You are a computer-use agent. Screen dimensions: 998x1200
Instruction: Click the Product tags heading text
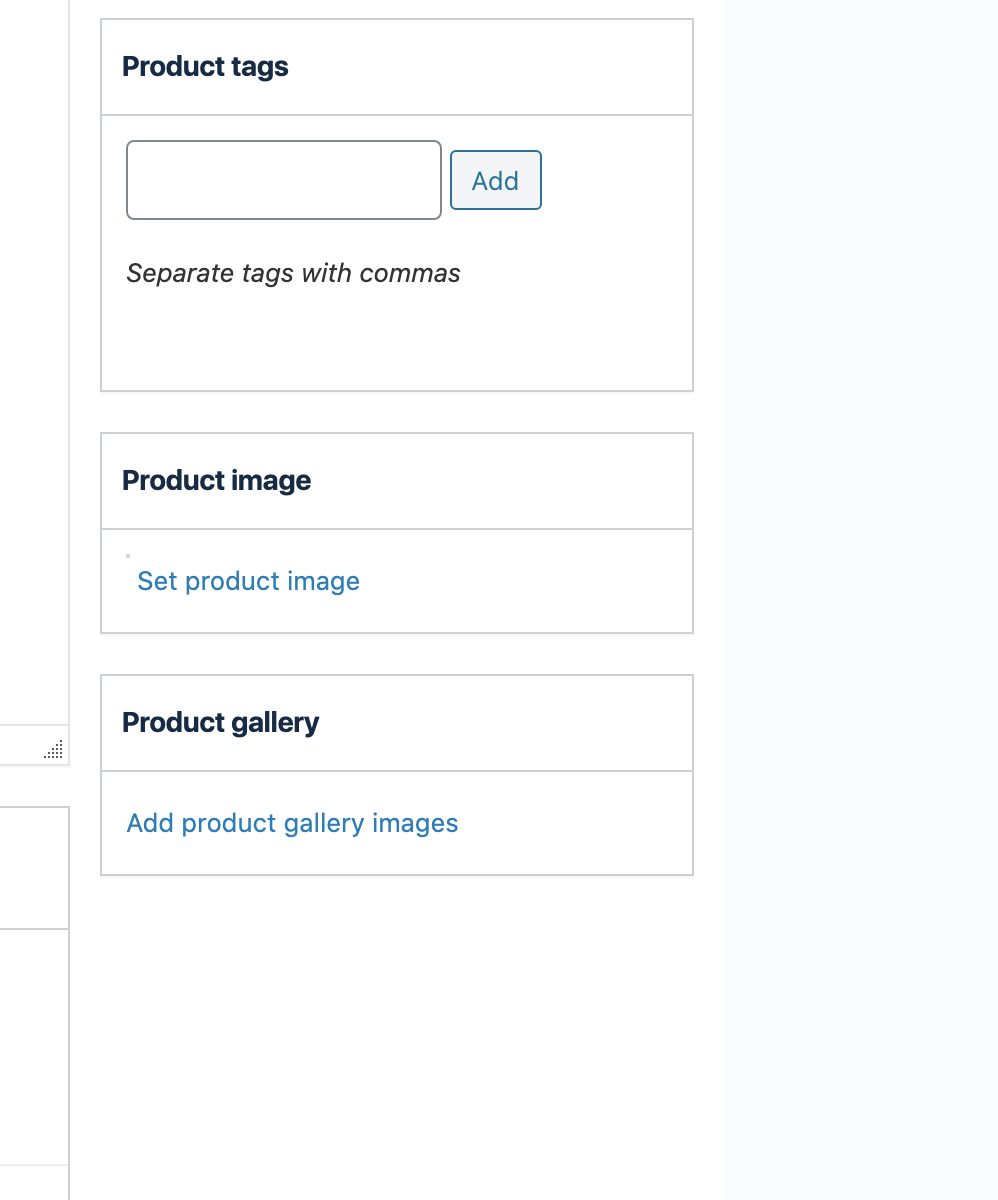point(205,67)
